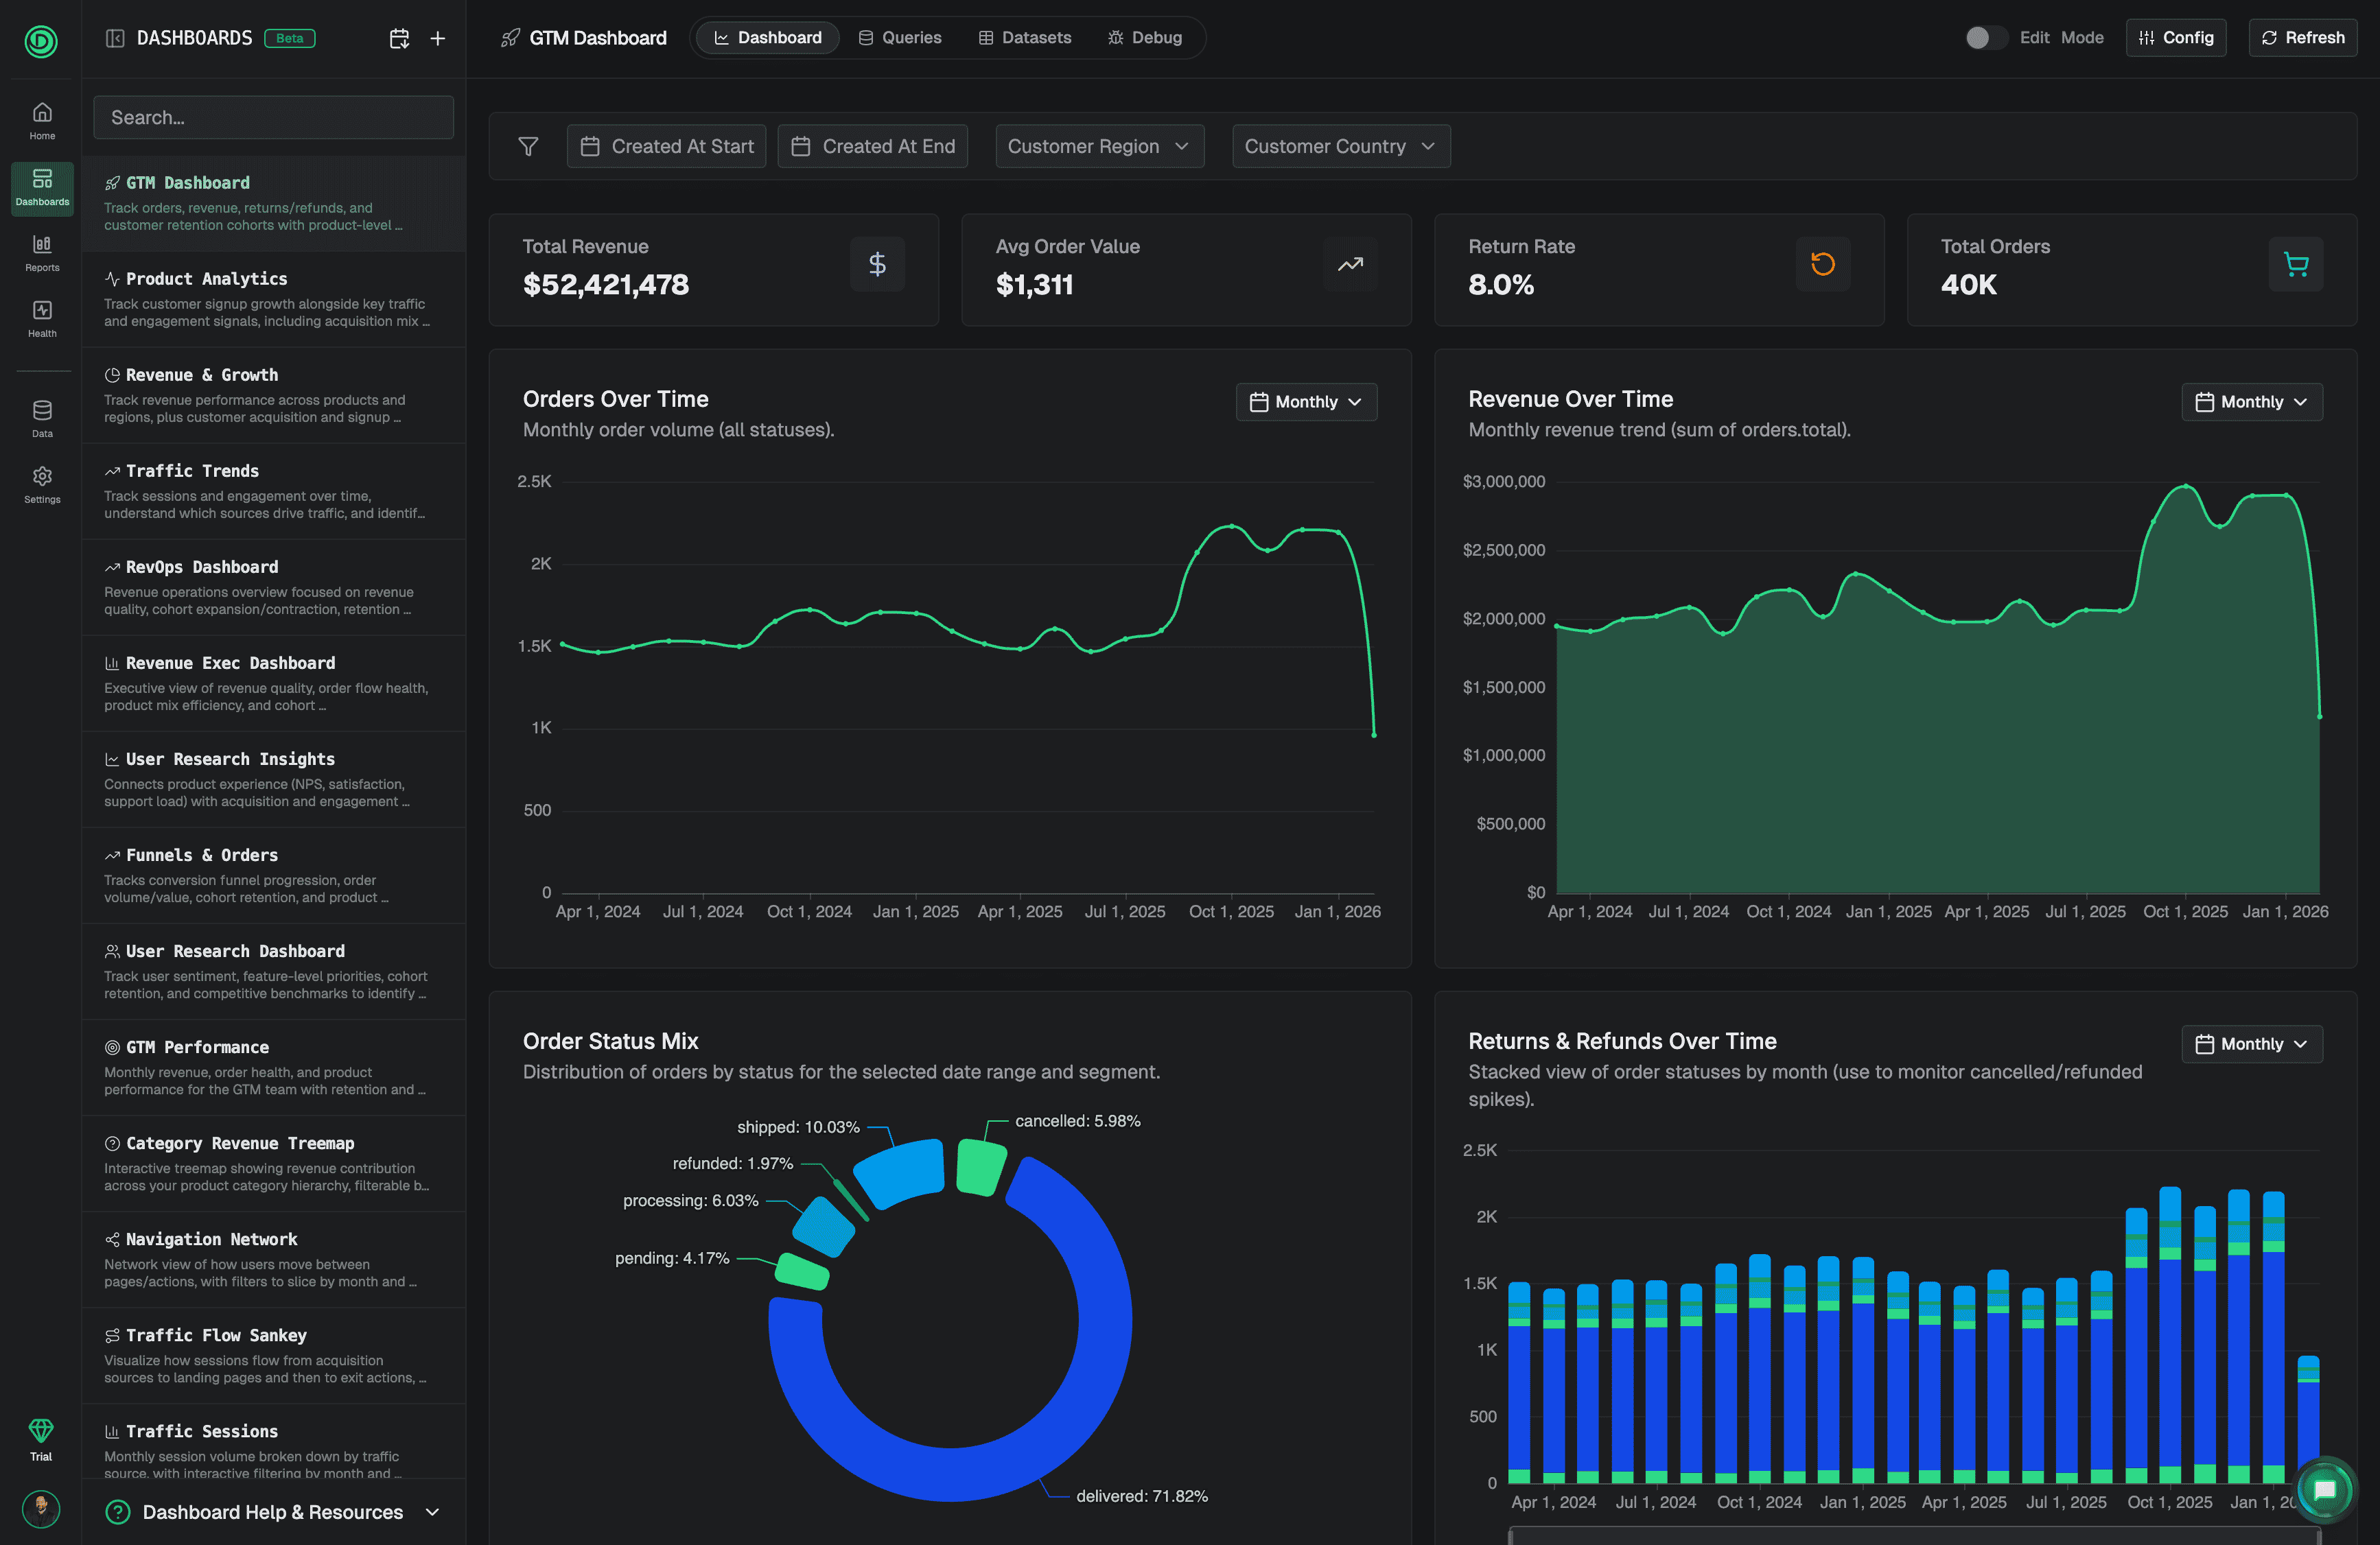Open Settings gear in sidebar
The width and height of the screenshot is (2380, 1545).
[x=42, y=484]
